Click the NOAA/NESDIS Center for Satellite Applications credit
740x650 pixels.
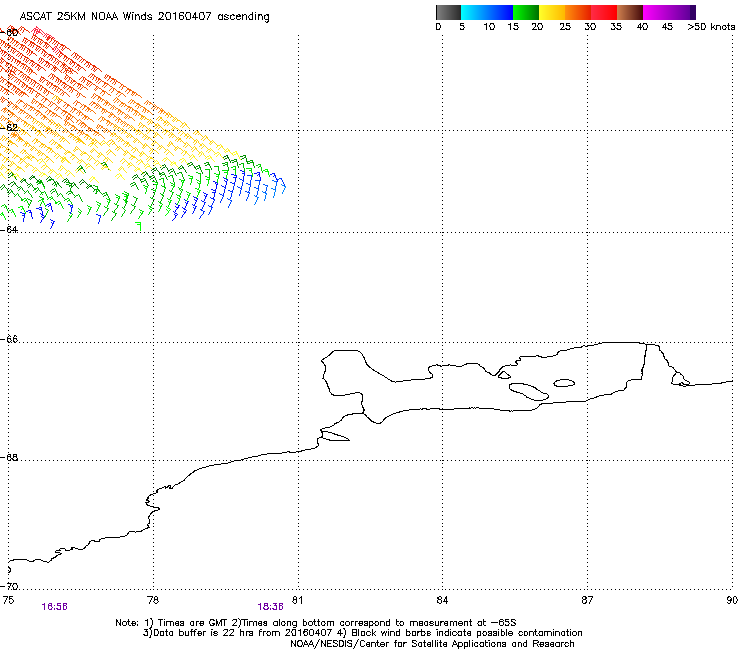point(432,644)
